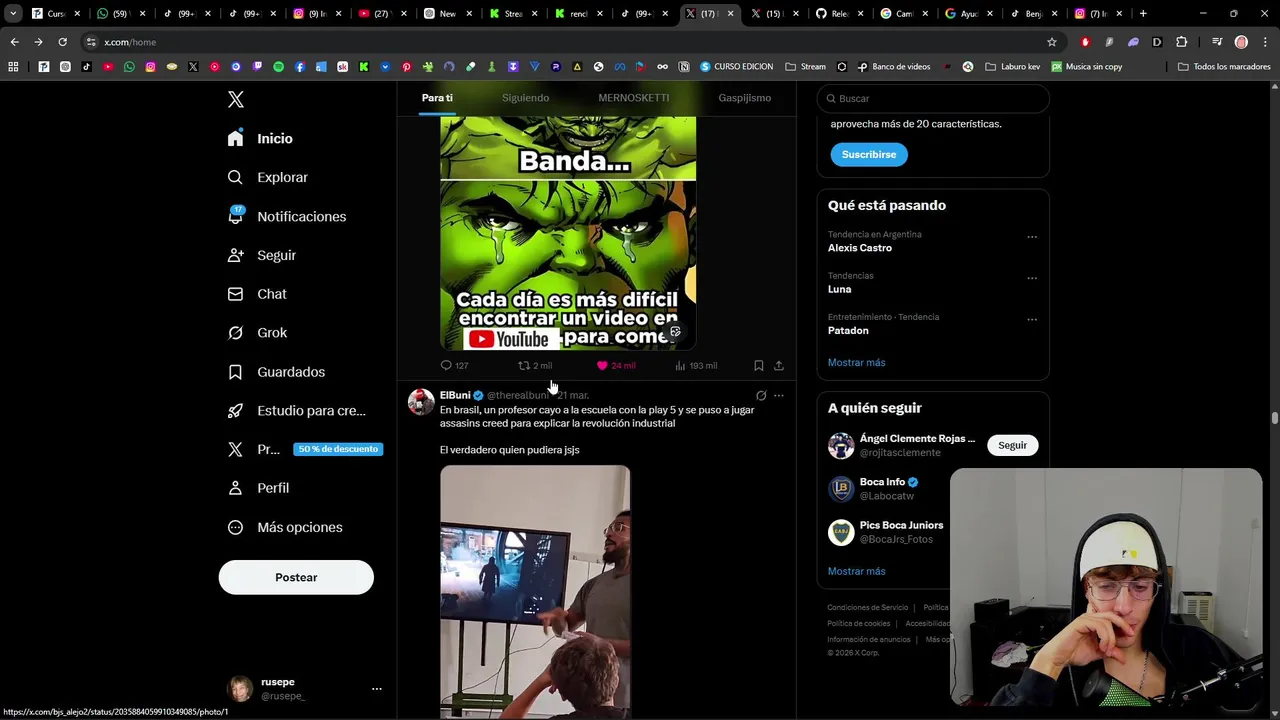Reload the page in browser

pos(62,42)
